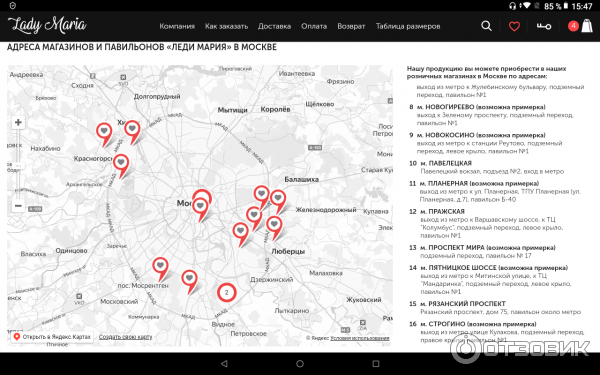Tap the Android recent apps square

tap(376, 364)
